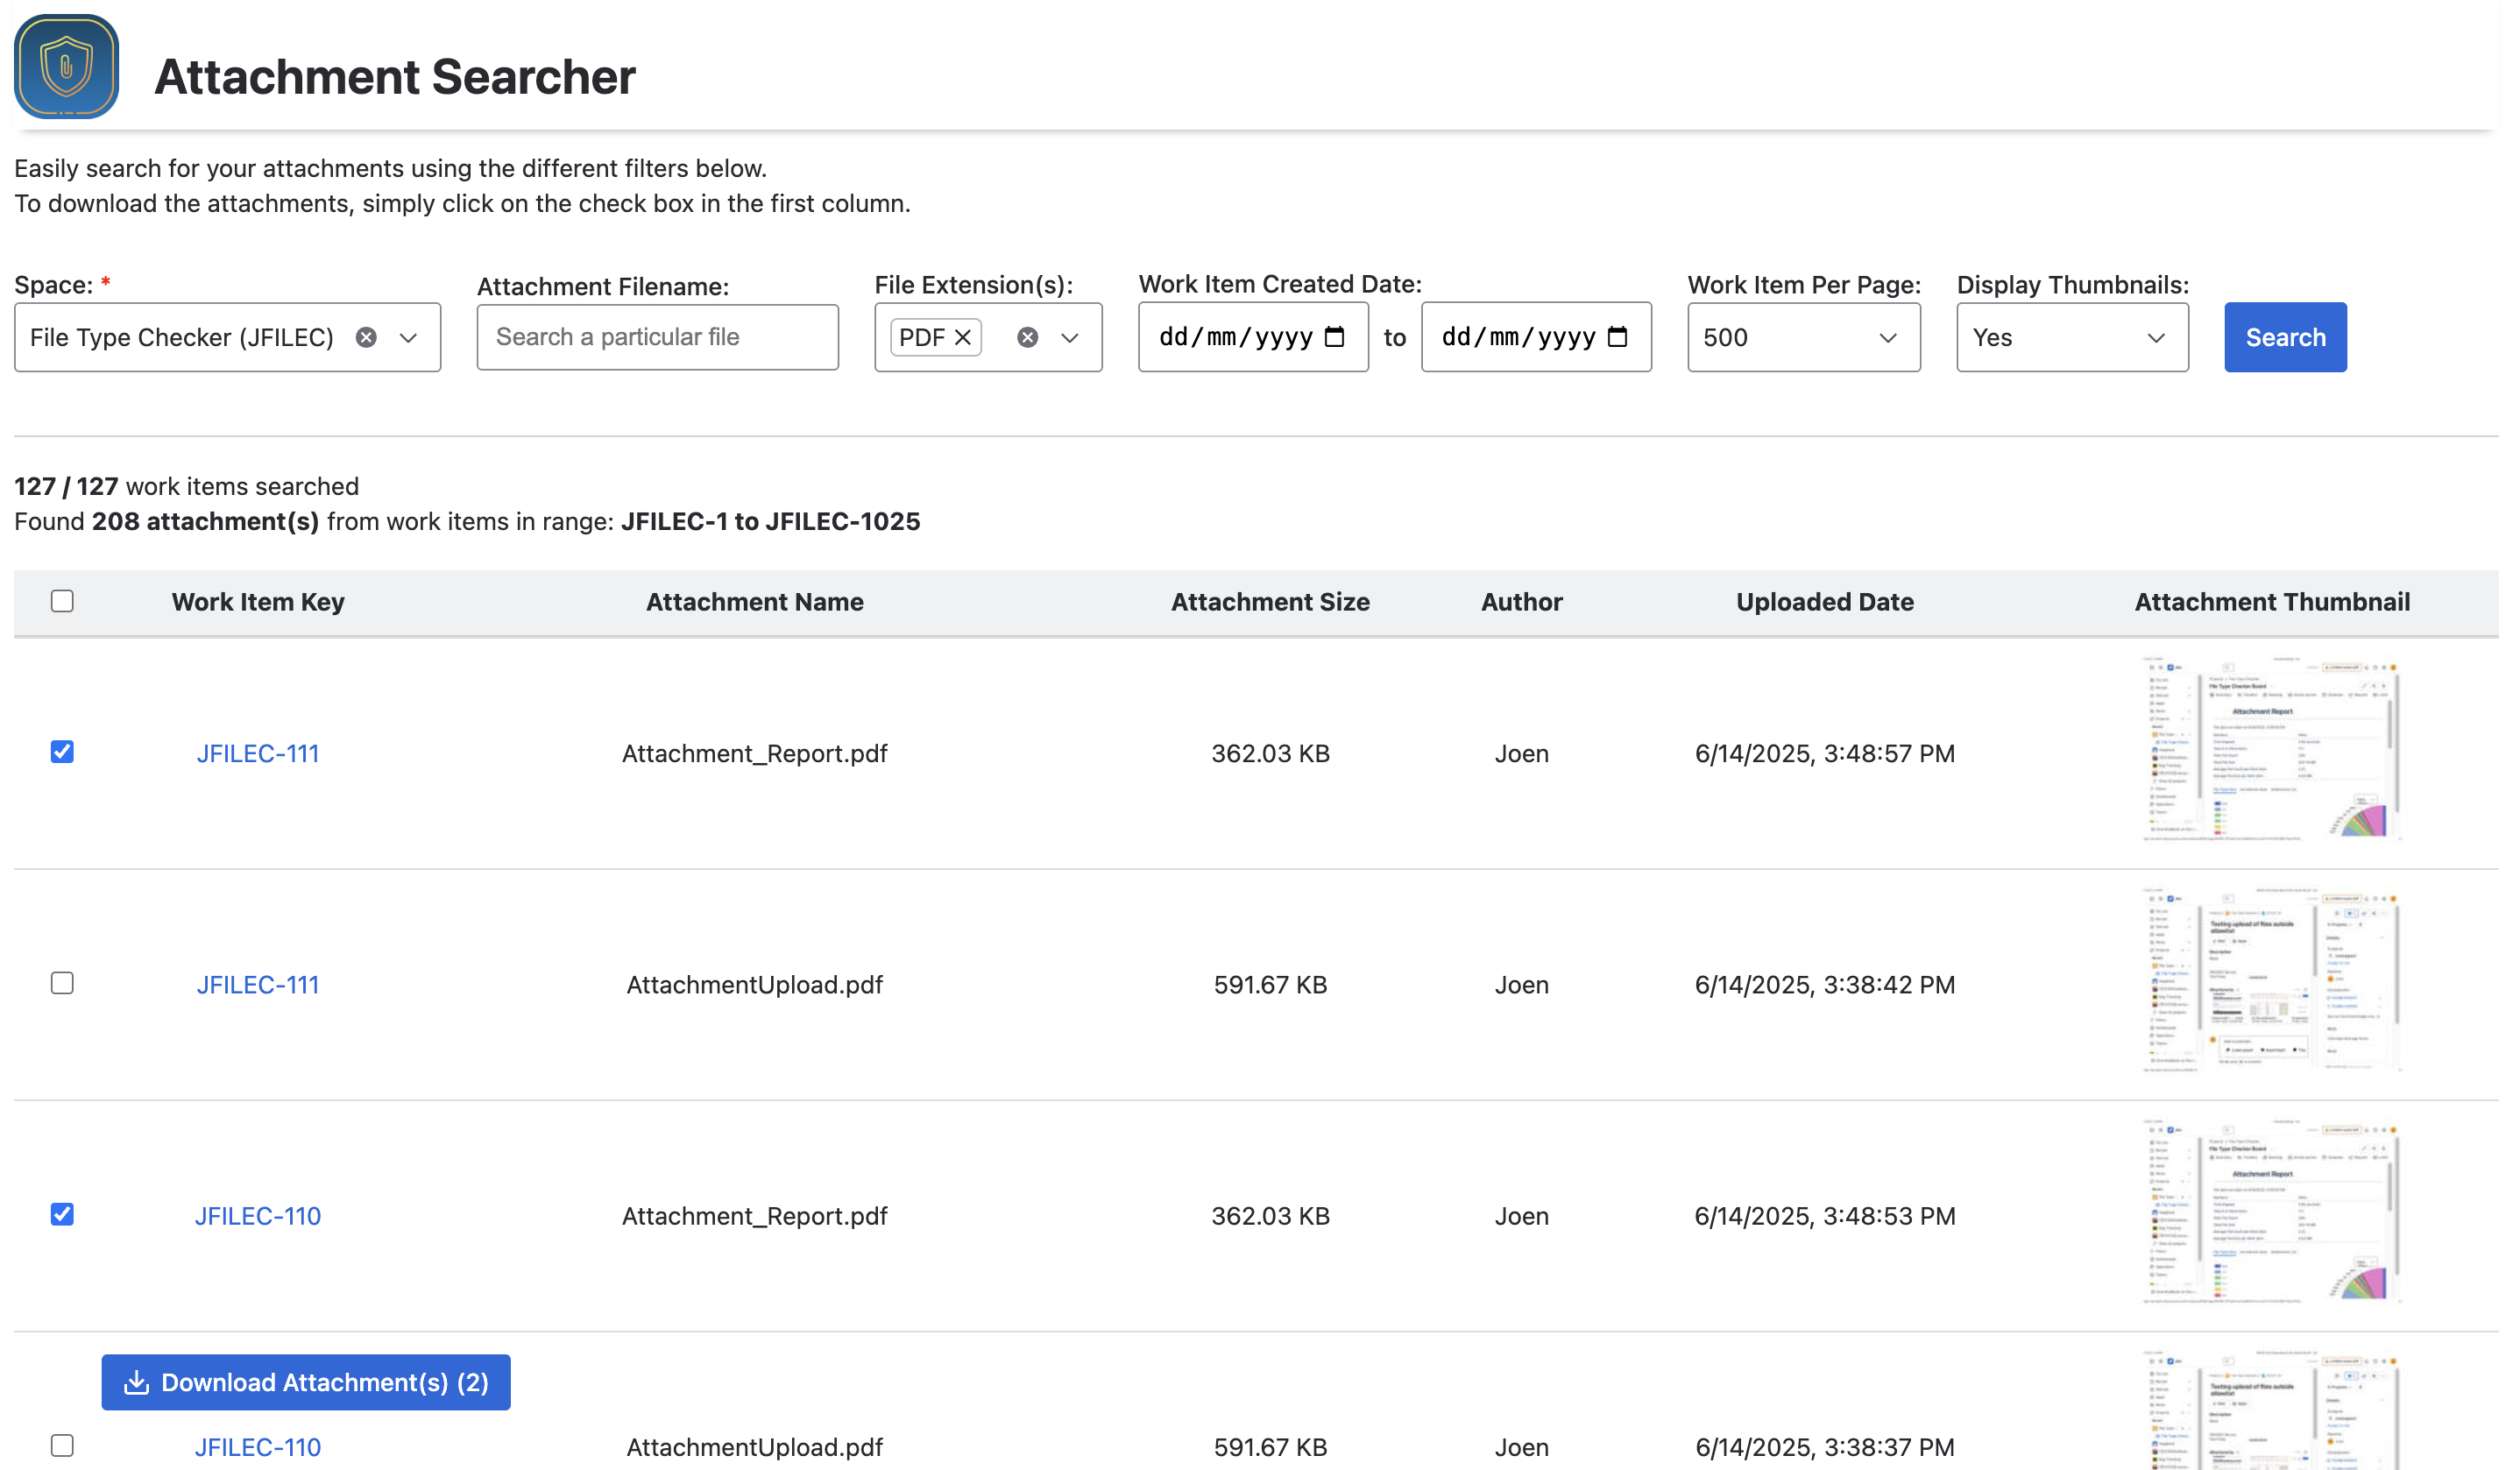Remove the PDF tag with its X
2520x1470 pixels.
963,337
